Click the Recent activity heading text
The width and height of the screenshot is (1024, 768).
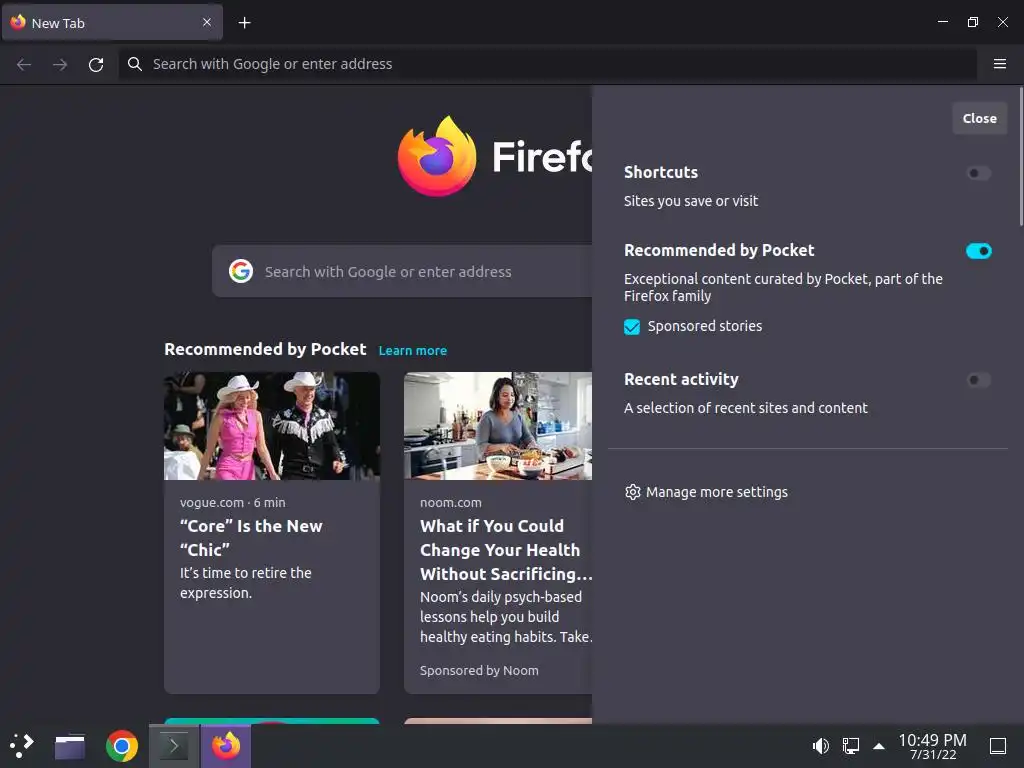pos(681,379)
